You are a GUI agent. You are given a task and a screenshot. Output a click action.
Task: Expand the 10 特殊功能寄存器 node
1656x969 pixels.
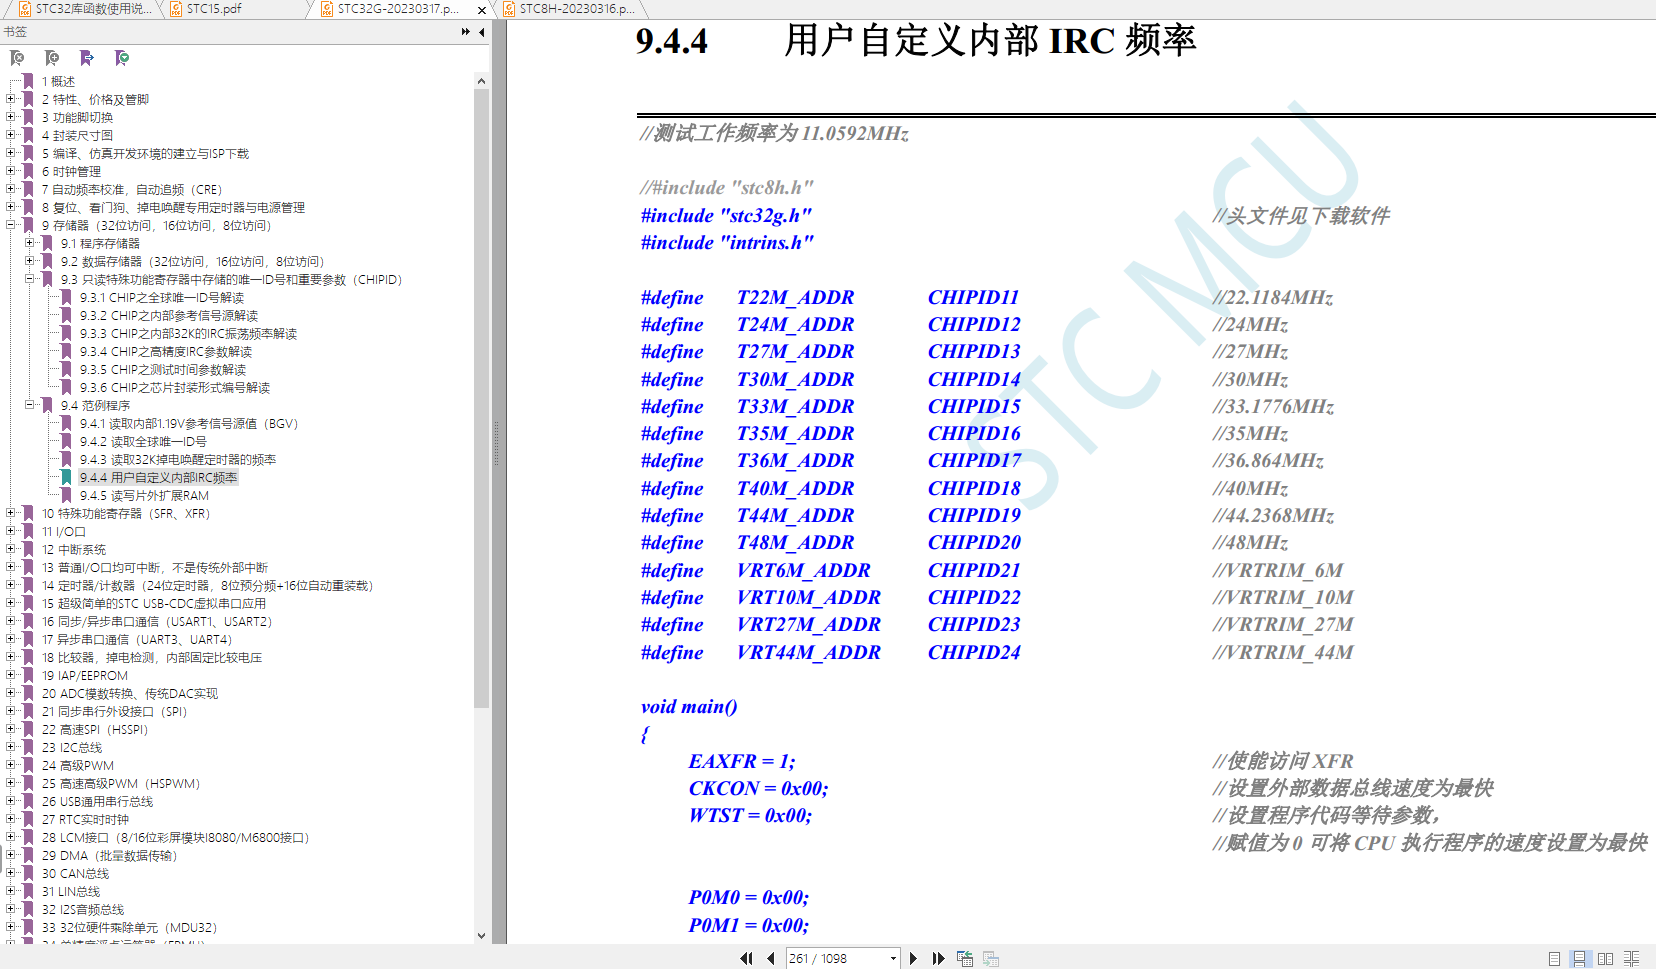11,513
